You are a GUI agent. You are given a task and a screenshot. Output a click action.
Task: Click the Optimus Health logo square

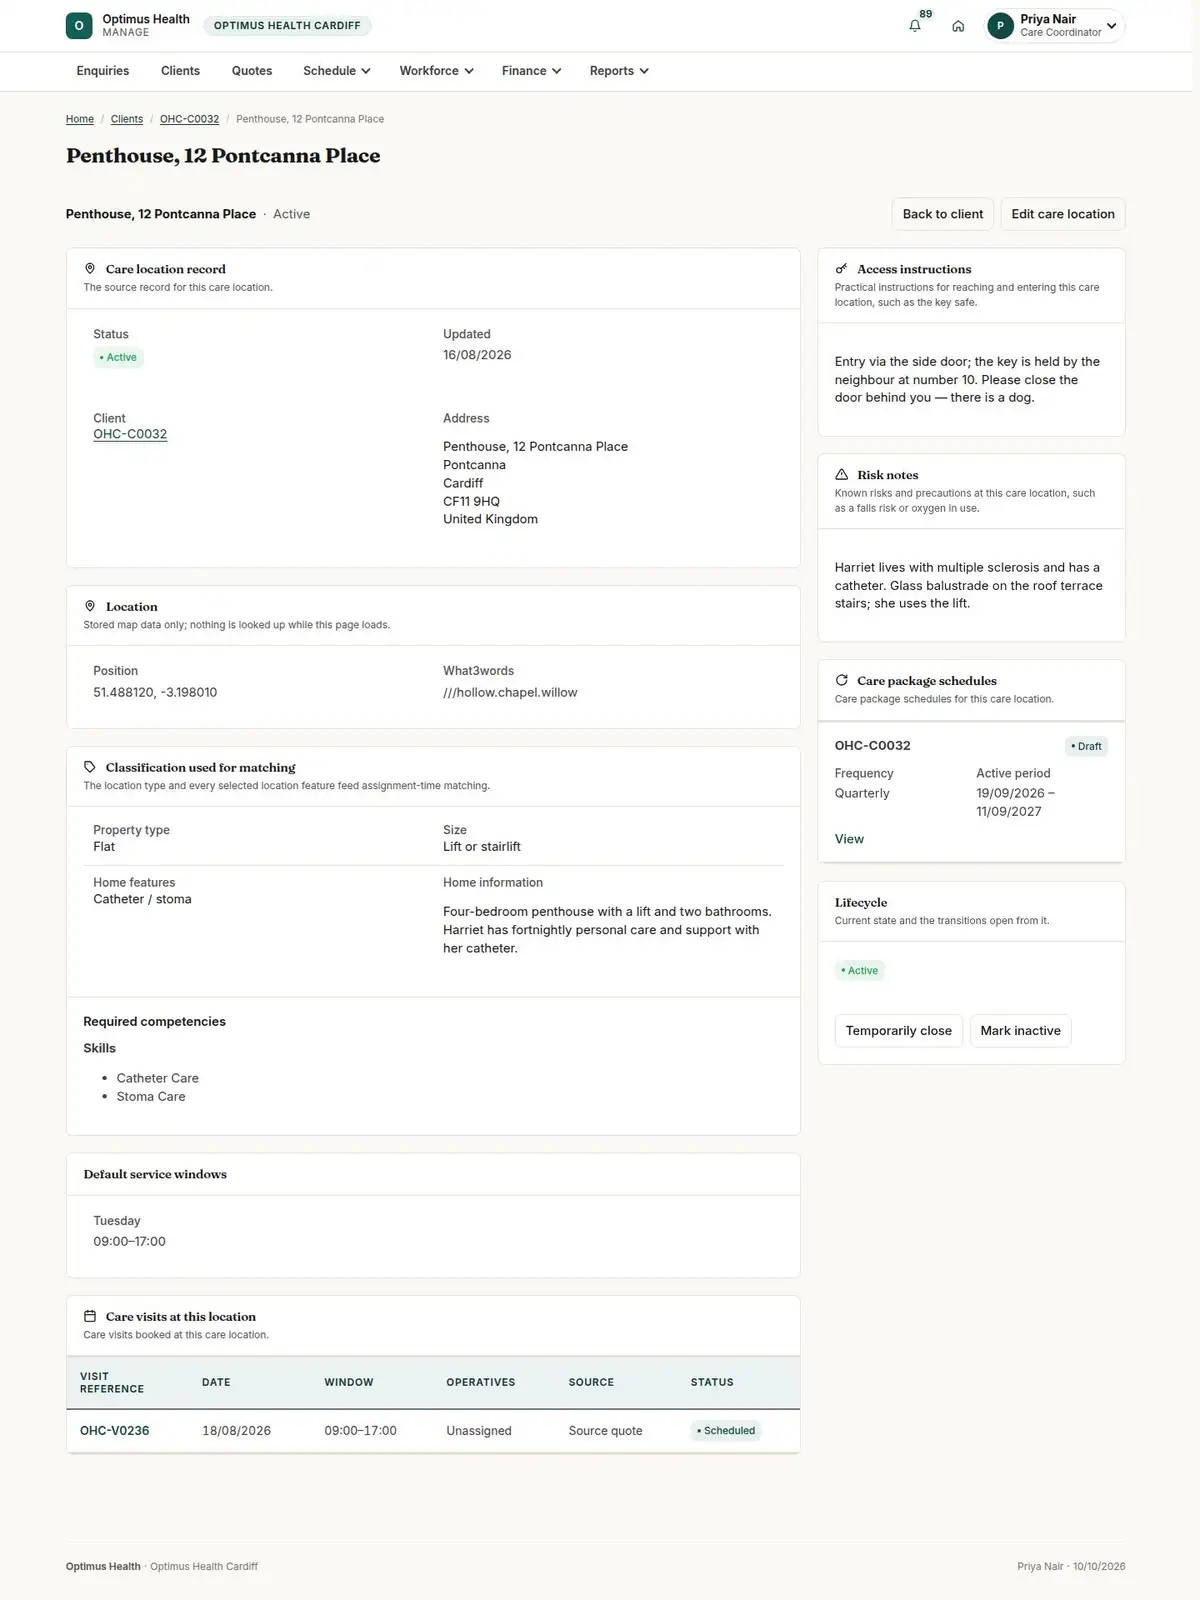point(79,26)
